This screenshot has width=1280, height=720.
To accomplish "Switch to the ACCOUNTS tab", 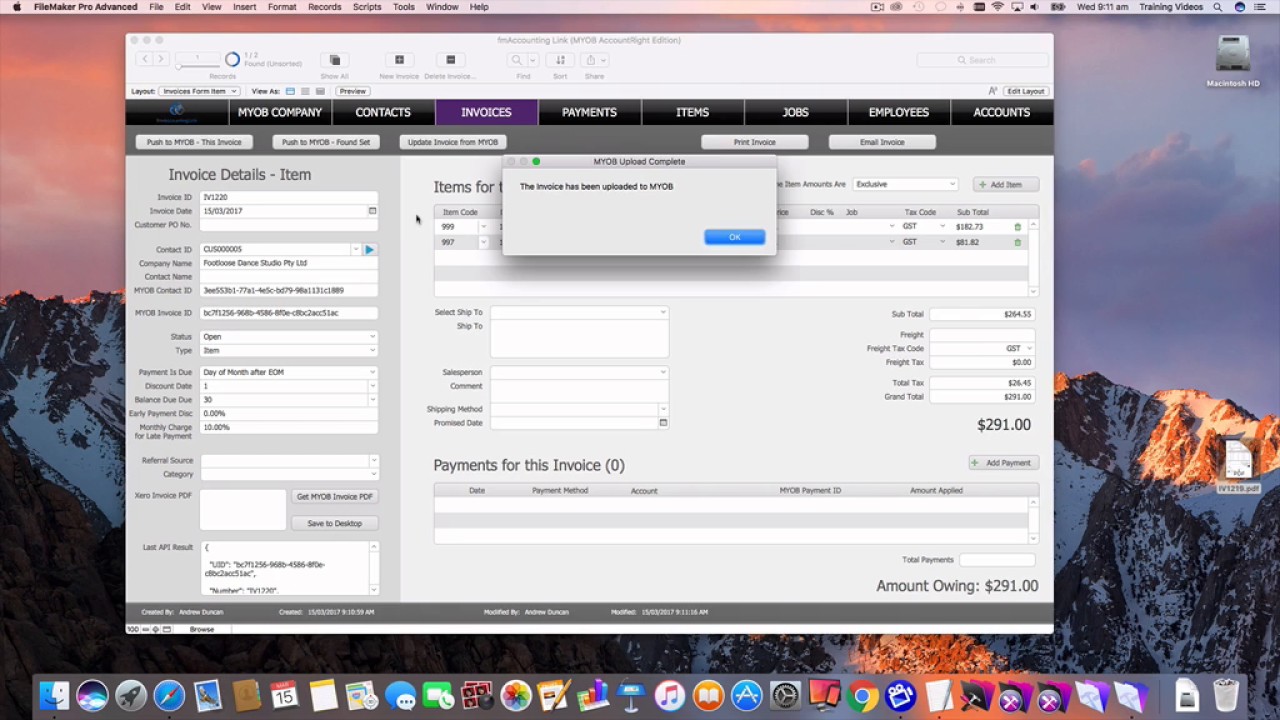I will 1002,113.
